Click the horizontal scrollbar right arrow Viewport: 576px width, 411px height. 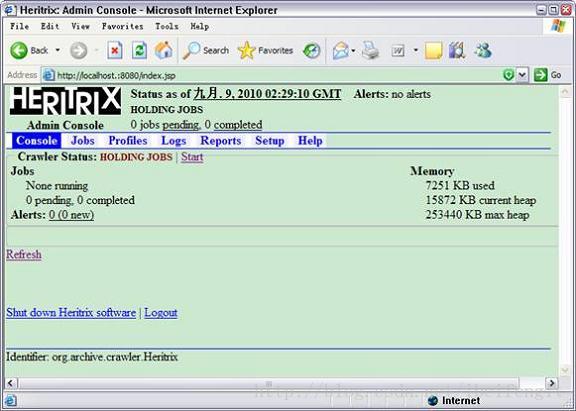coord(551,383)
